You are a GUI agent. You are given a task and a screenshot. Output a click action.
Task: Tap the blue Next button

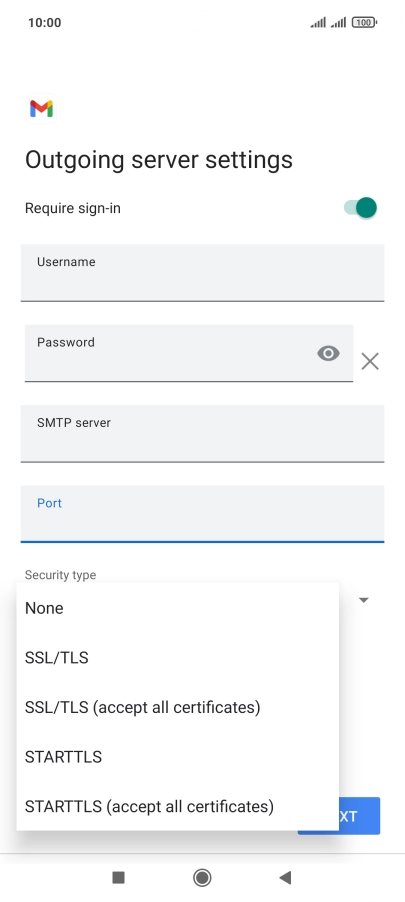pyautogui.click(x=360, y=816)
